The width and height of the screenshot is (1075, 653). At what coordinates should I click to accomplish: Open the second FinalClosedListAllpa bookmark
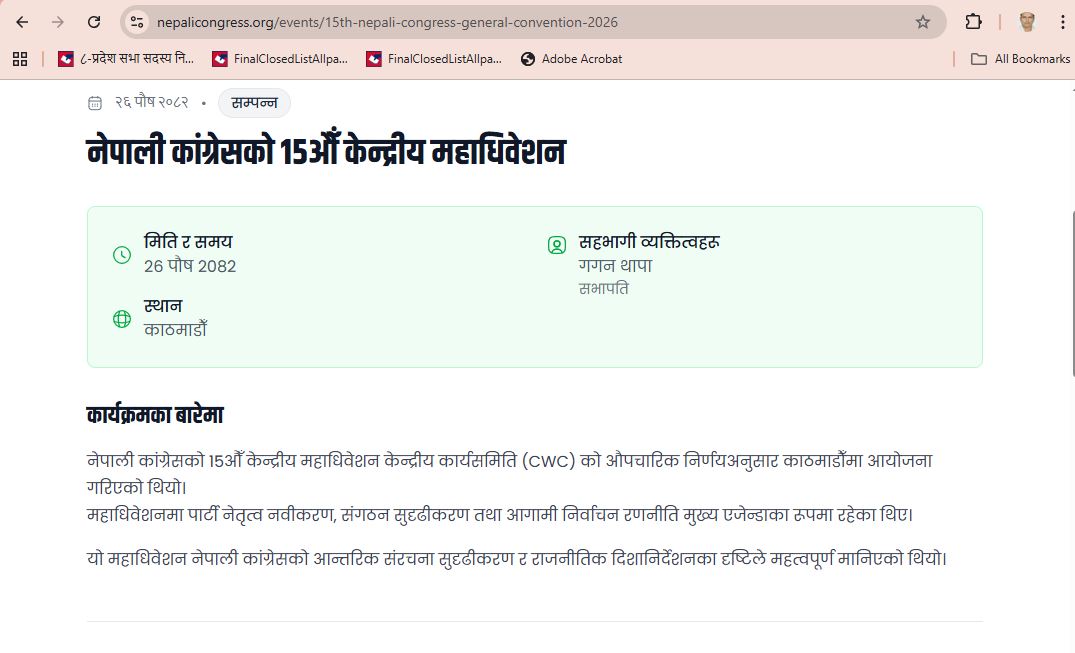[x=434, y=59]
